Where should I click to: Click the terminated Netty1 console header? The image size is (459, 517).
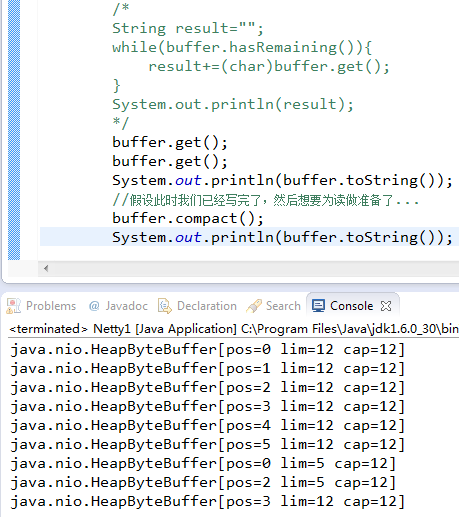(234, 329)
